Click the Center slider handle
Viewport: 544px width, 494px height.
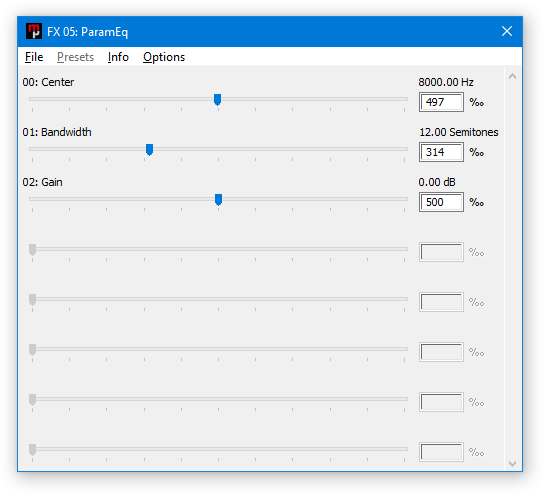coord(218,100)
